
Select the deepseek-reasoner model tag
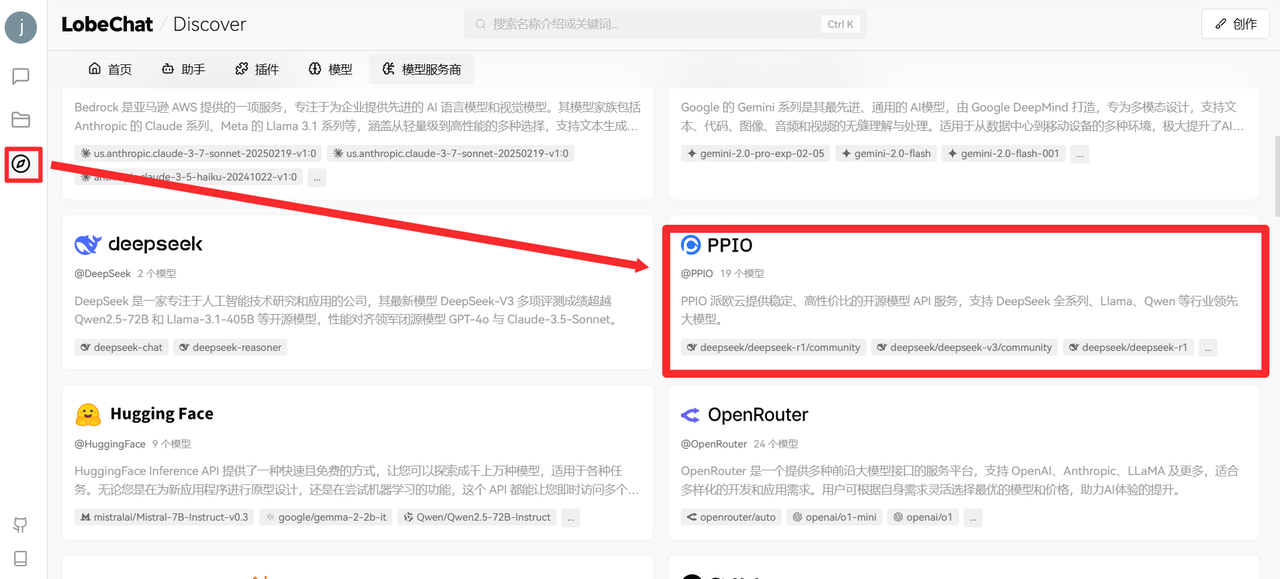231,347
